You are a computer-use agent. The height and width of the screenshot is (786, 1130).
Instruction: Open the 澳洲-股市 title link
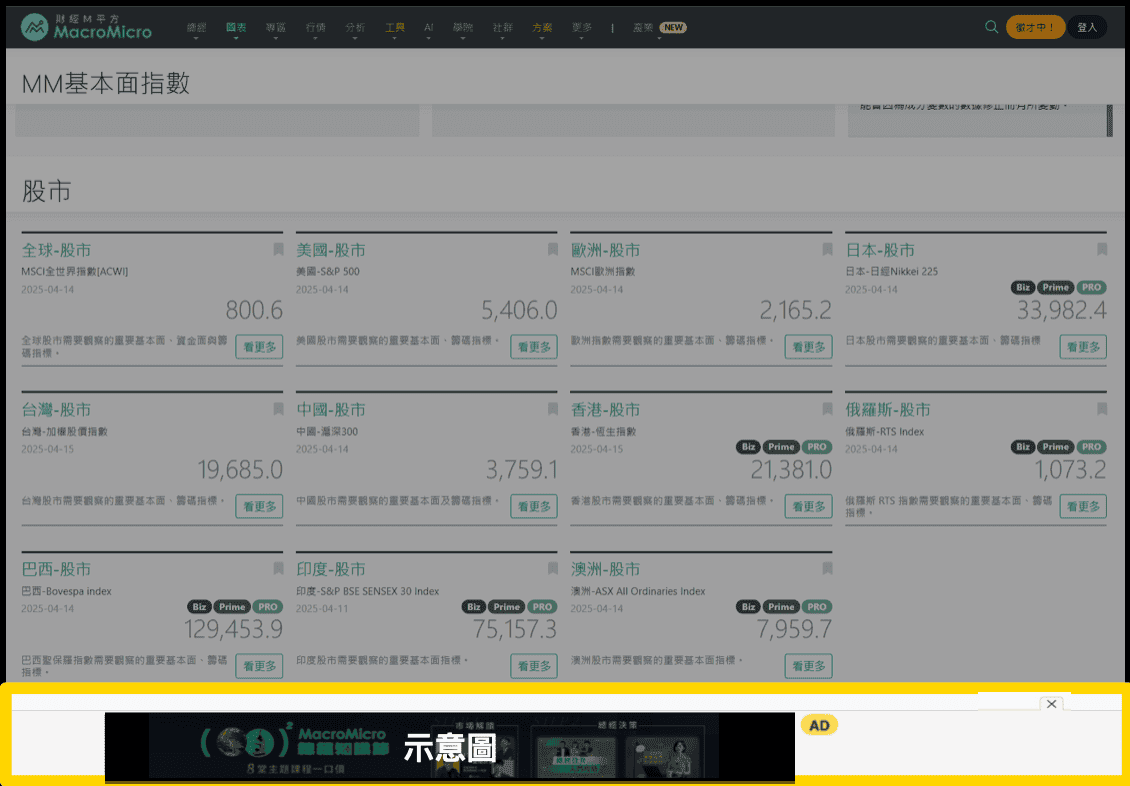tap(605, 569)
